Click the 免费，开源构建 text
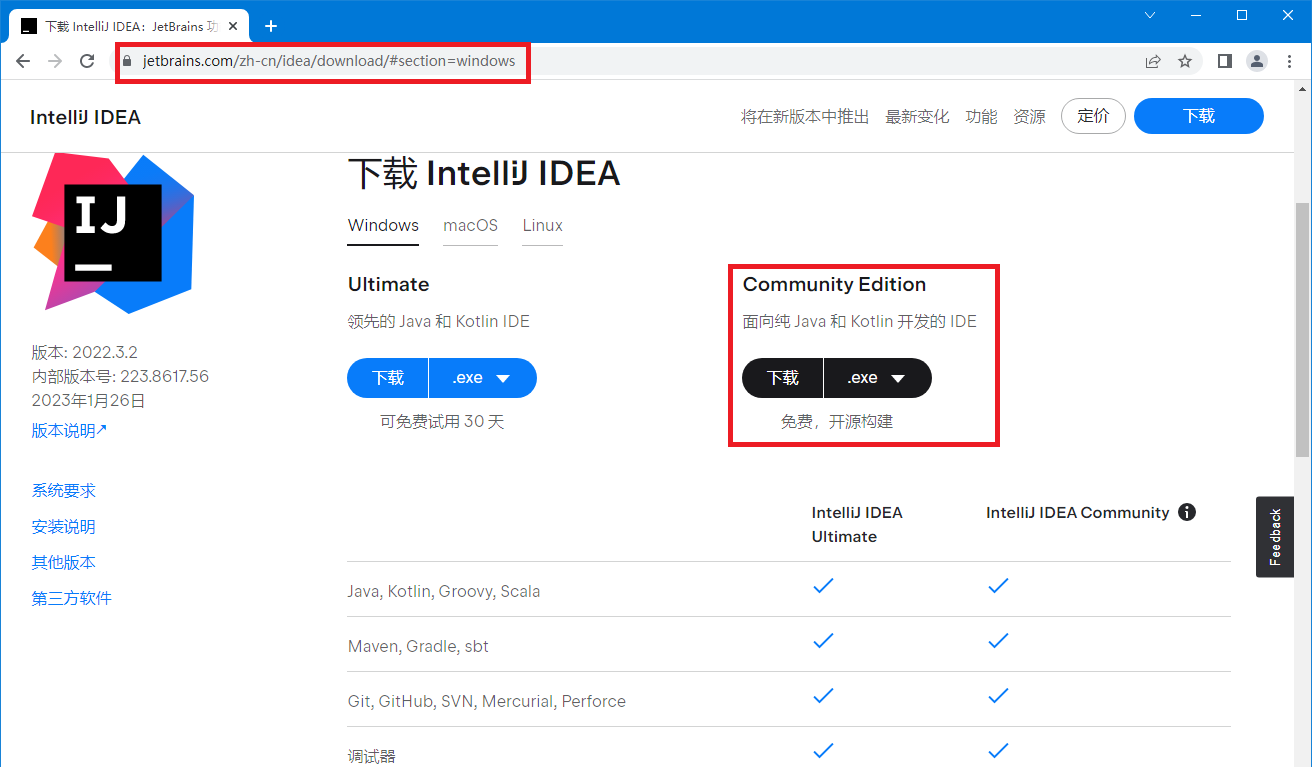1312x767 pixels. 837,421
